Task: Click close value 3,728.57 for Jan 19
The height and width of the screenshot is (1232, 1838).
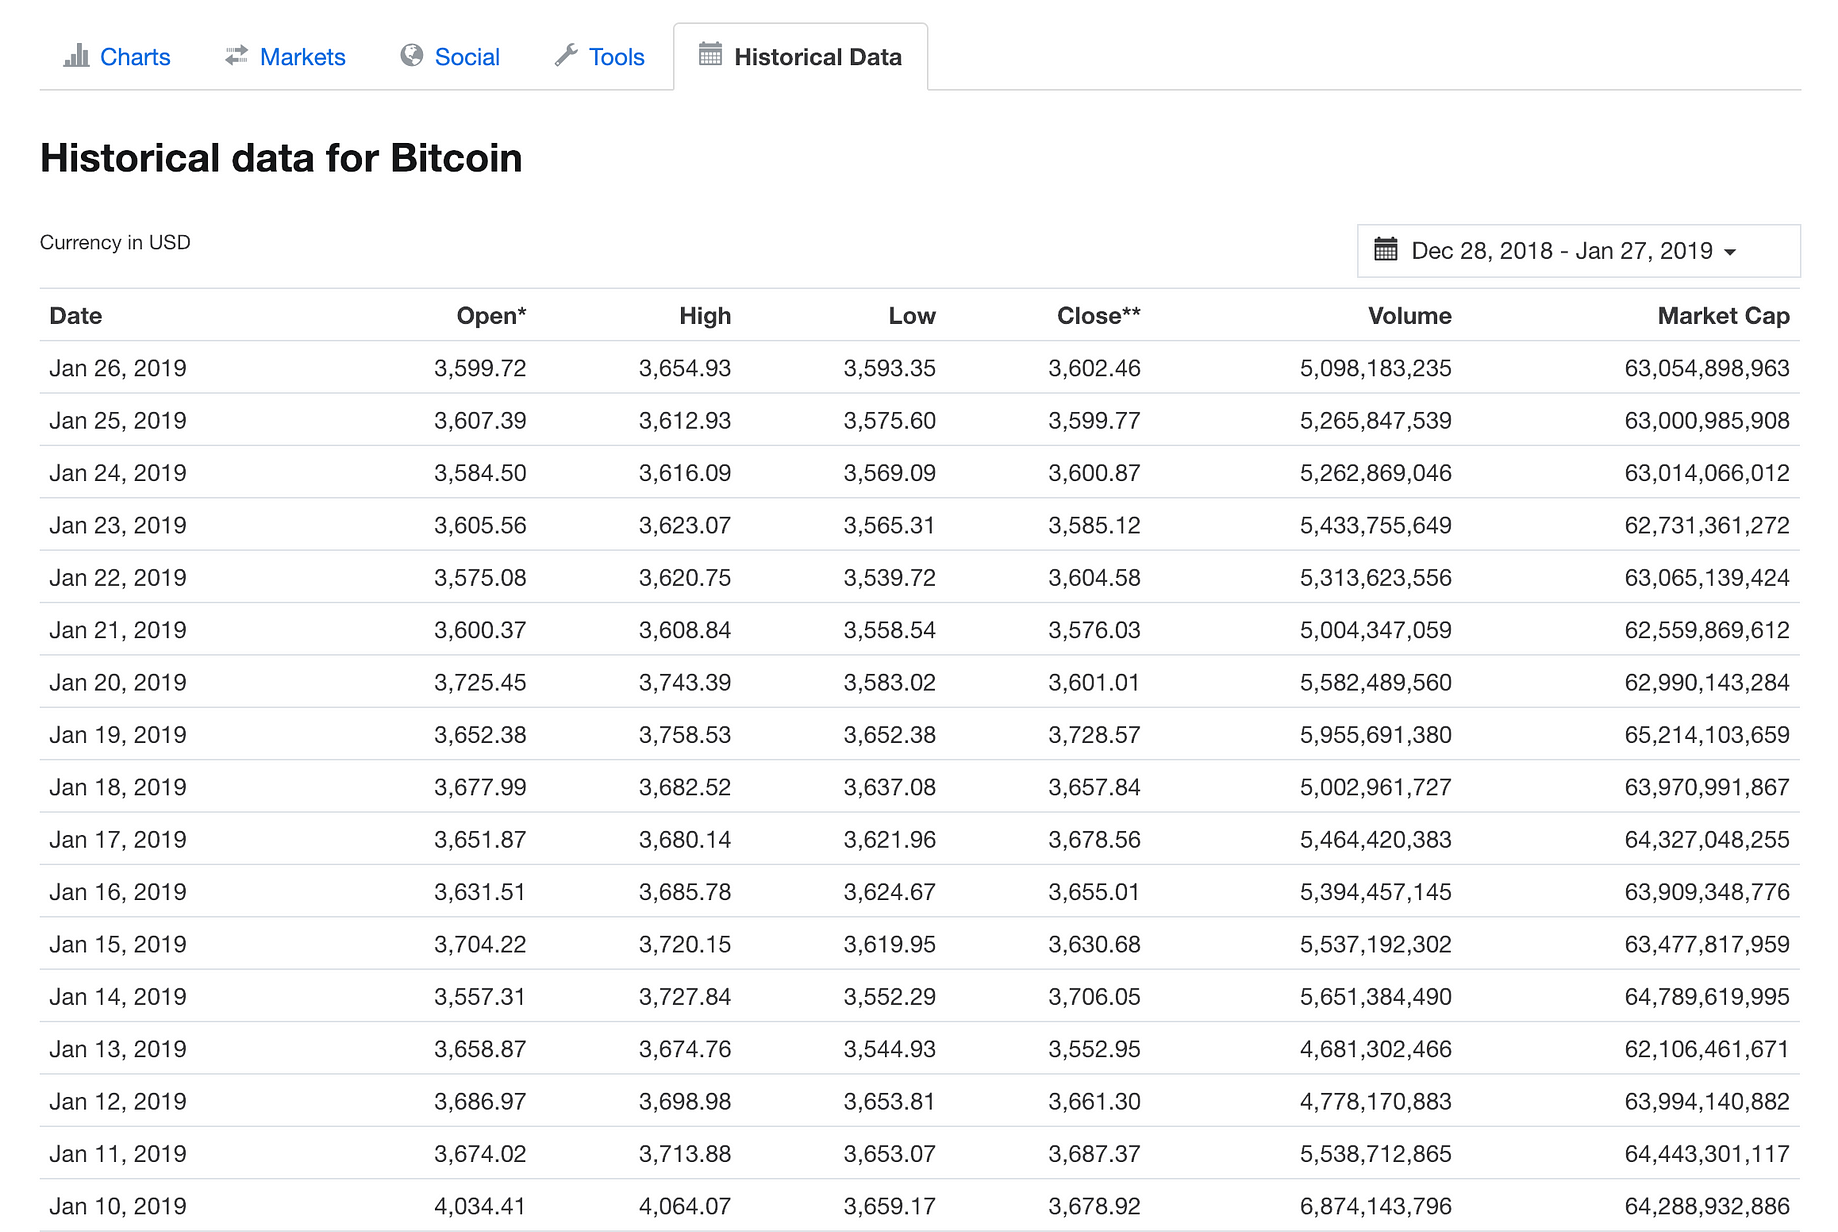Action: (1095, 735)
